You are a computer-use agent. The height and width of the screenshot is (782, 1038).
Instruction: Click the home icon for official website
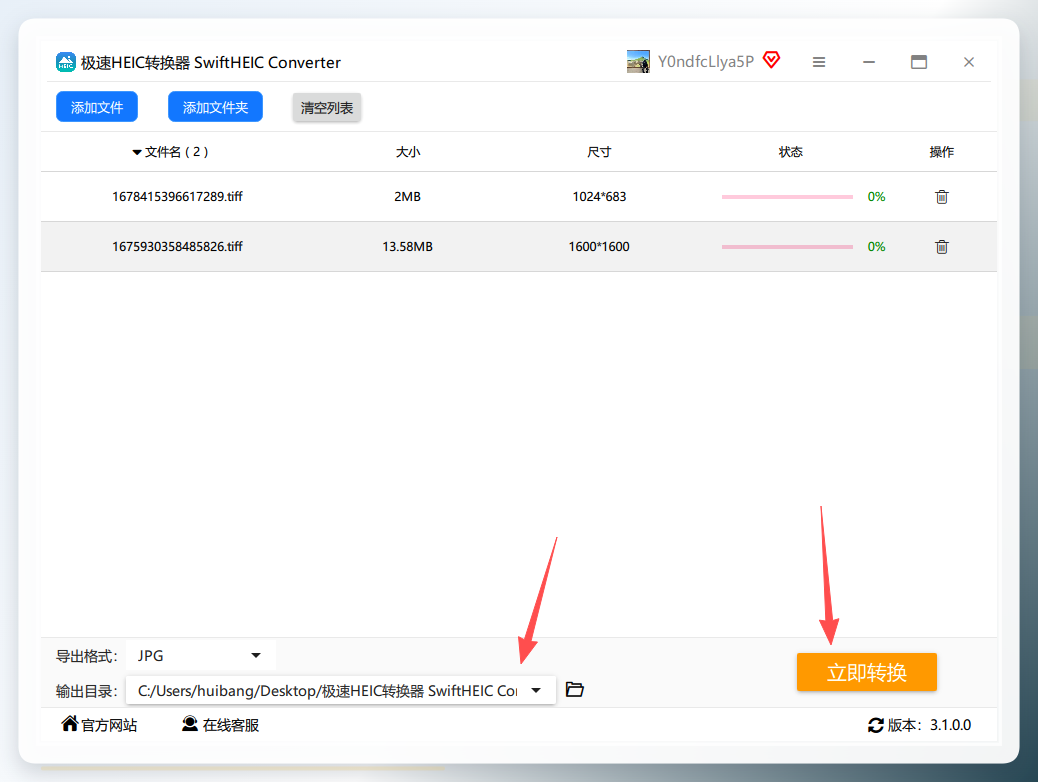[x=70, y=724]
